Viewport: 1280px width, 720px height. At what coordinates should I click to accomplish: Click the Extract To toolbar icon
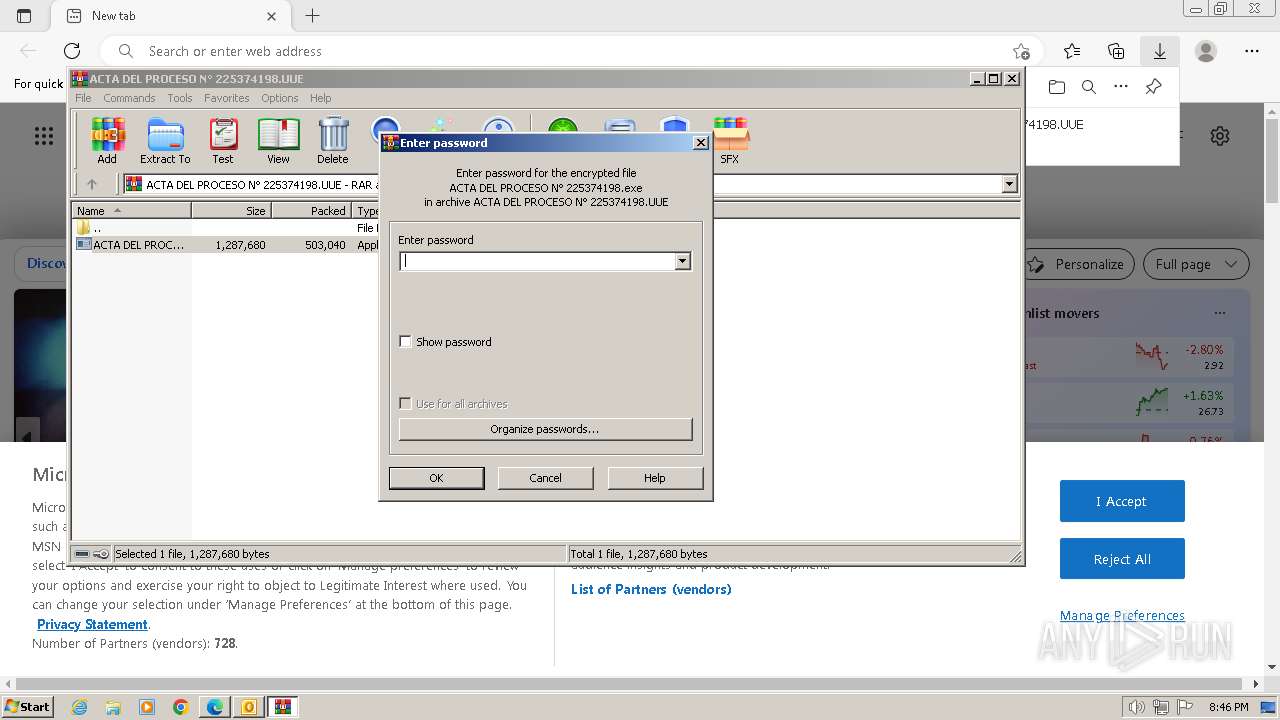click(x=165, y=140)
